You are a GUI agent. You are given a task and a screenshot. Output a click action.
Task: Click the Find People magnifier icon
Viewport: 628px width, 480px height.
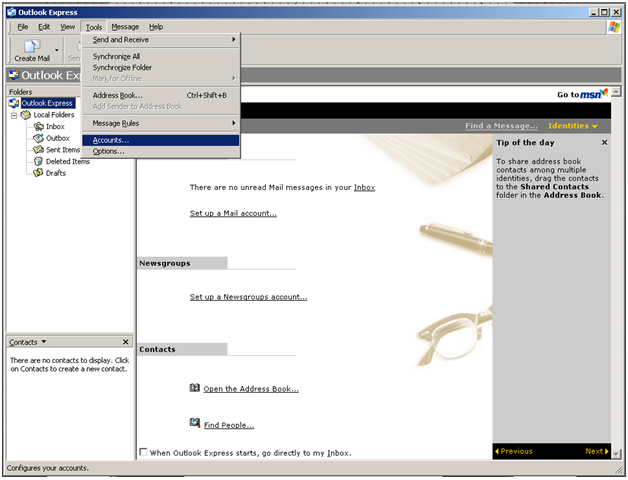click(x=195, y=423)
